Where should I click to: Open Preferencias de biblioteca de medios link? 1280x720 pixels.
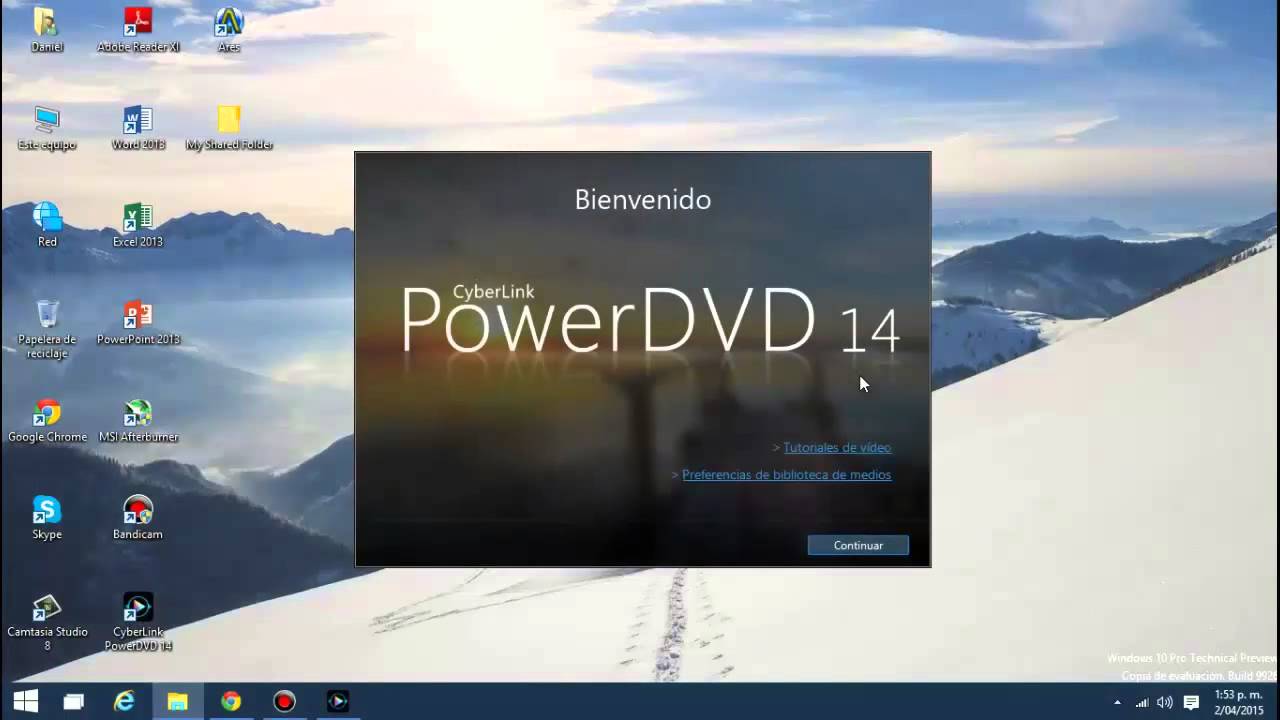pyautogui.click(x=786, y=475)
